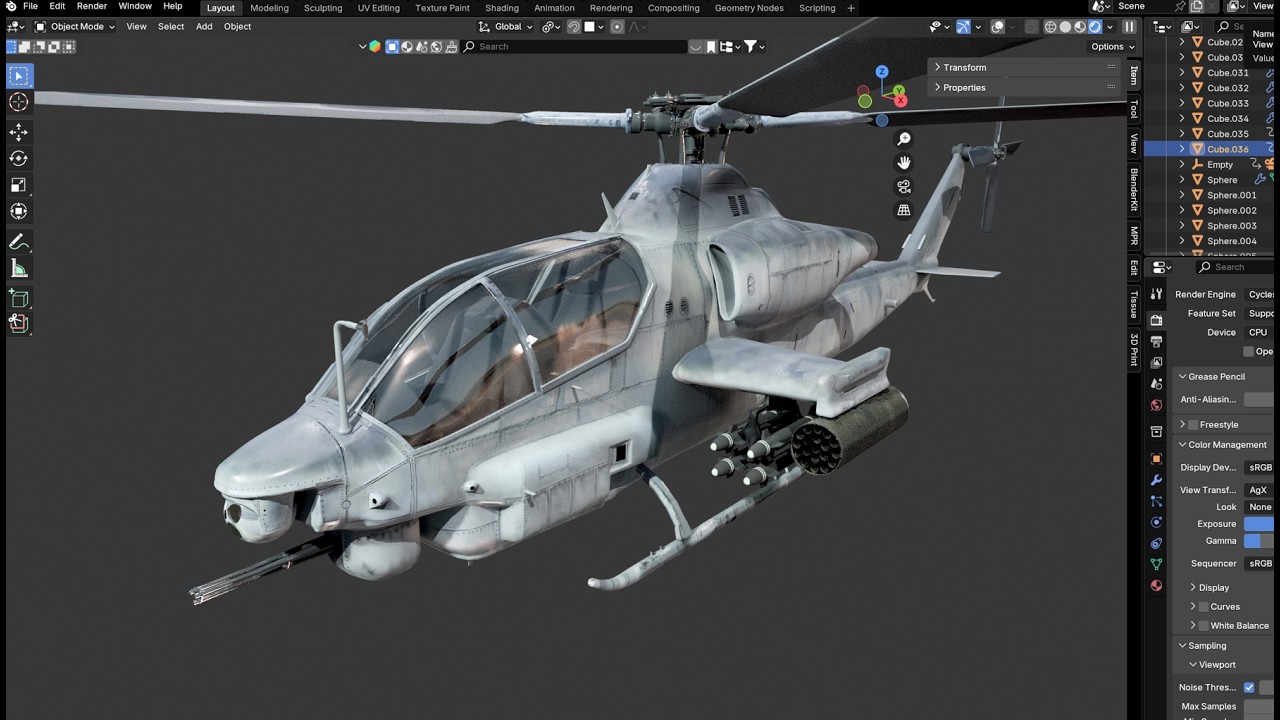Select the Measure tool
1280x720 pixels.
[x=18, y=268]
